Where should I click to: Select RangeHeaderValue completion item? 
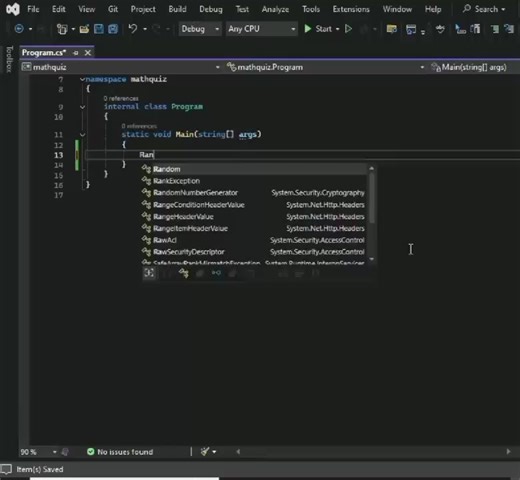(x=254, y=217)
